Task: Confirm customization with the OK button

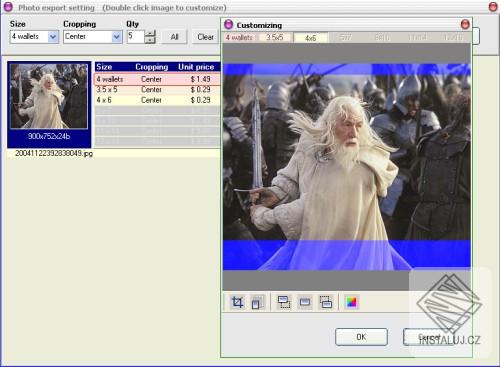Action: (x=361, y=337)
